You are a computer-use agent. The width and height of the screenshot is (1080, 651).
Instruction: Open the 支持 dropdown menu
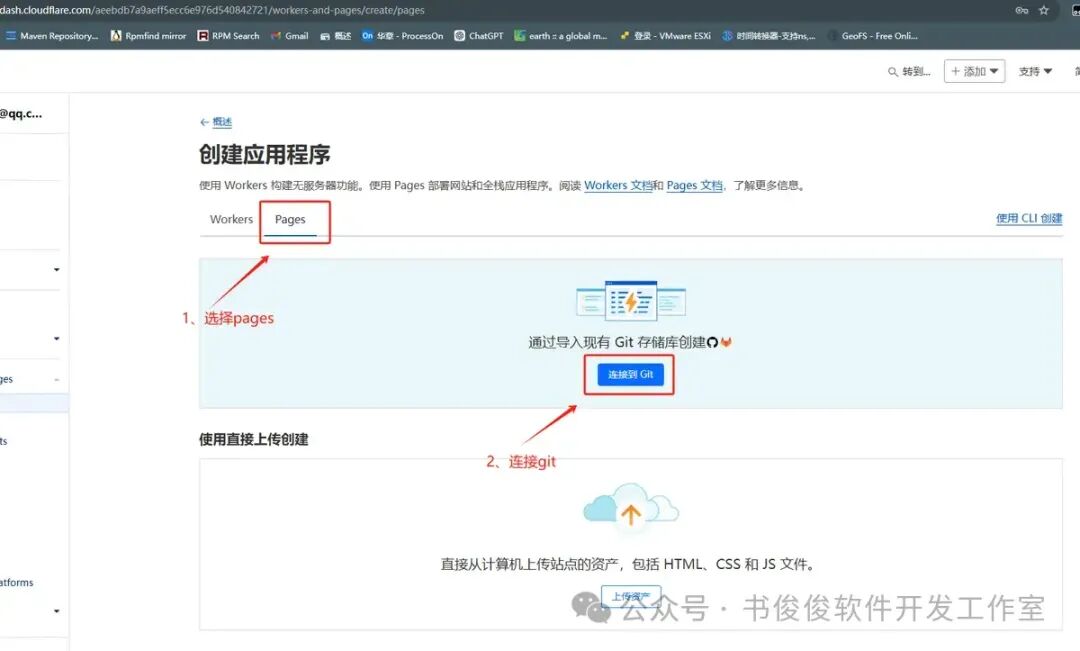click(1035, 71)
